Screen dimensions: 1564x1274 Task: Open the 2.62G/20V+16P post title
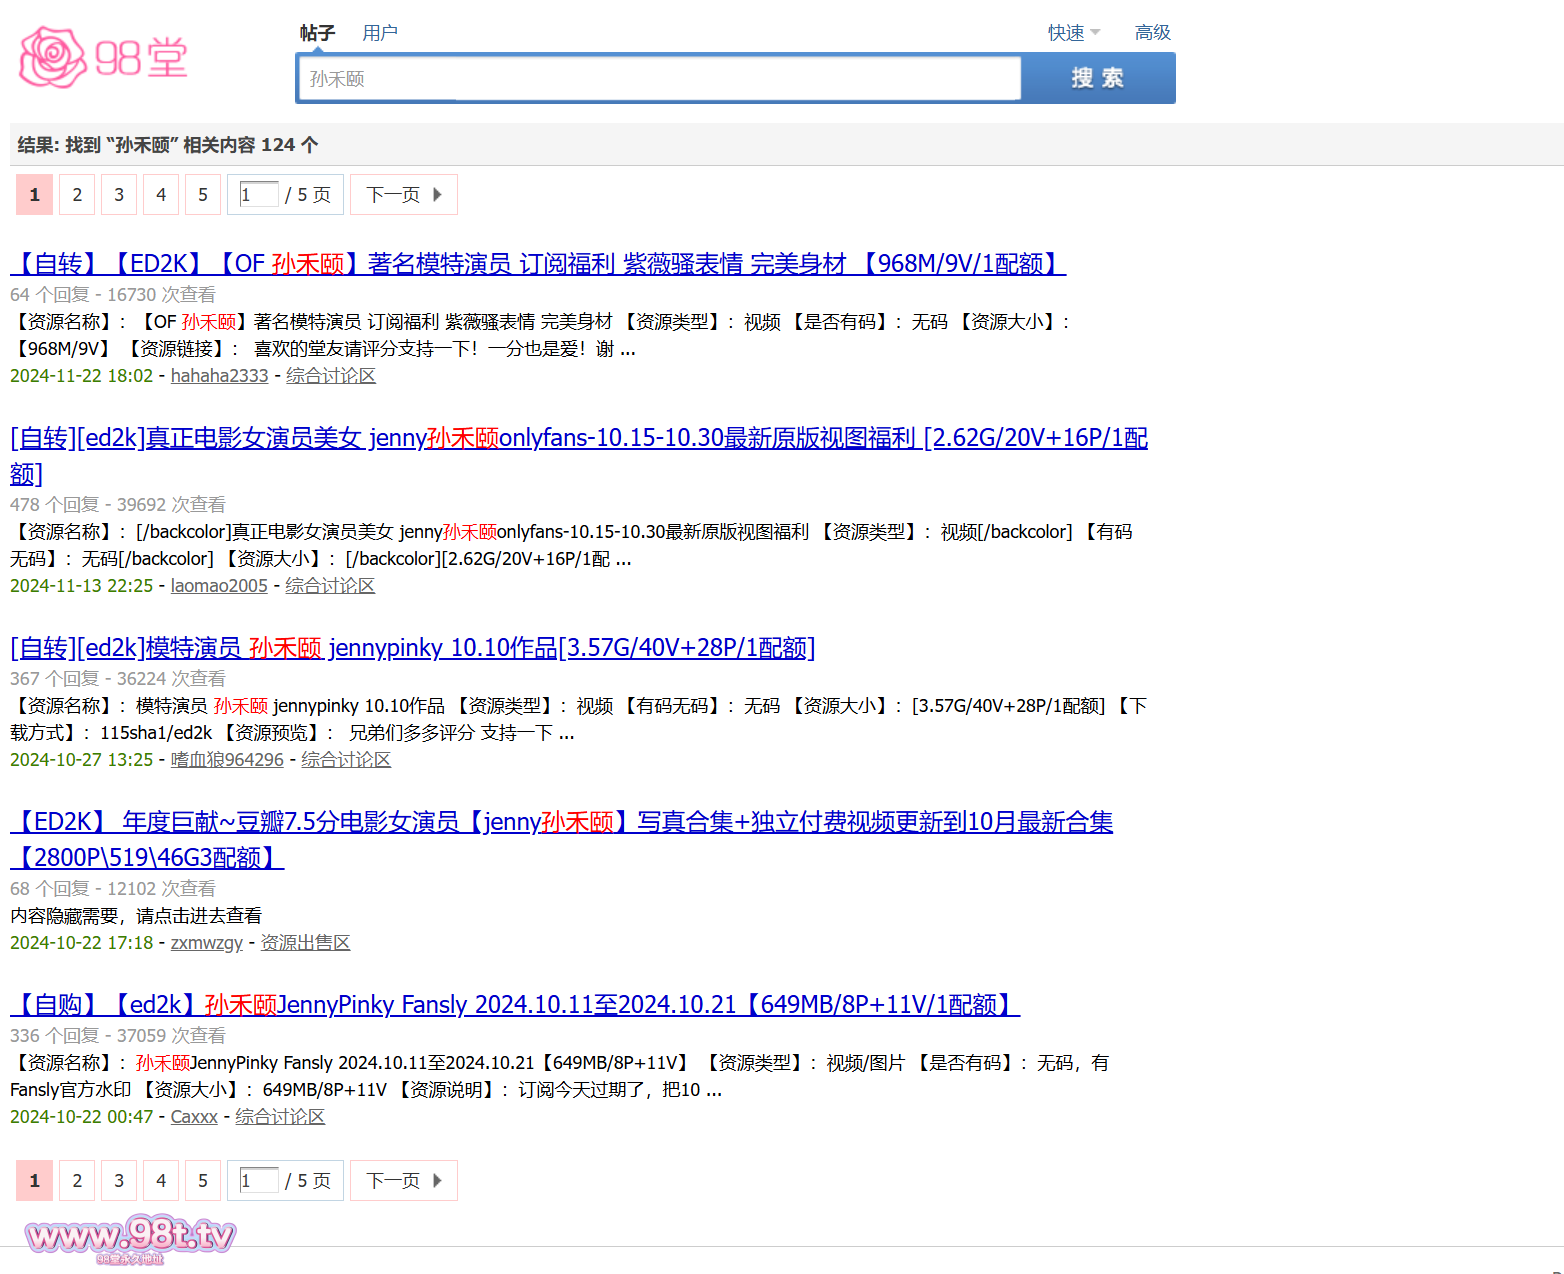(x=579, y=456)
